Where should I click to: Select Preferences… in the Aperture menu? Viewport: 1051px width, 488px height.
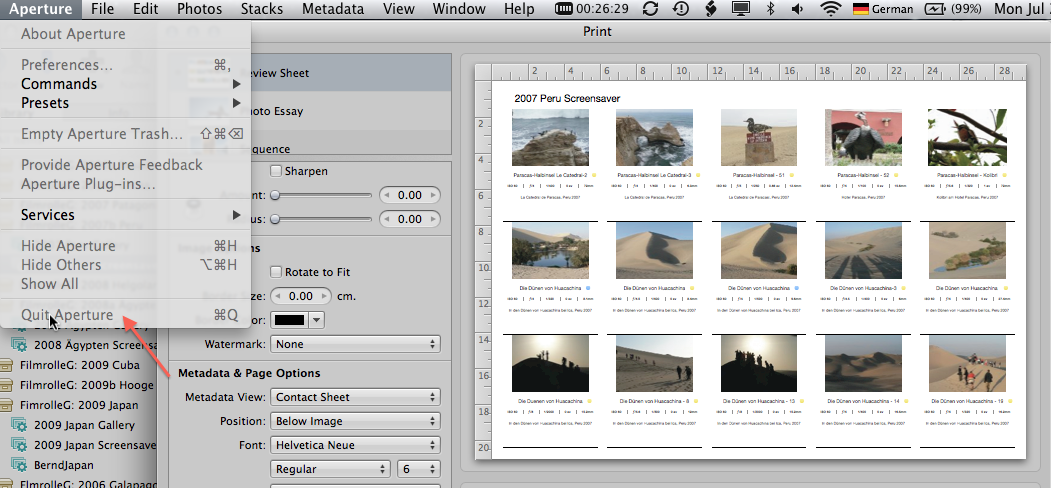click(67, 65)
